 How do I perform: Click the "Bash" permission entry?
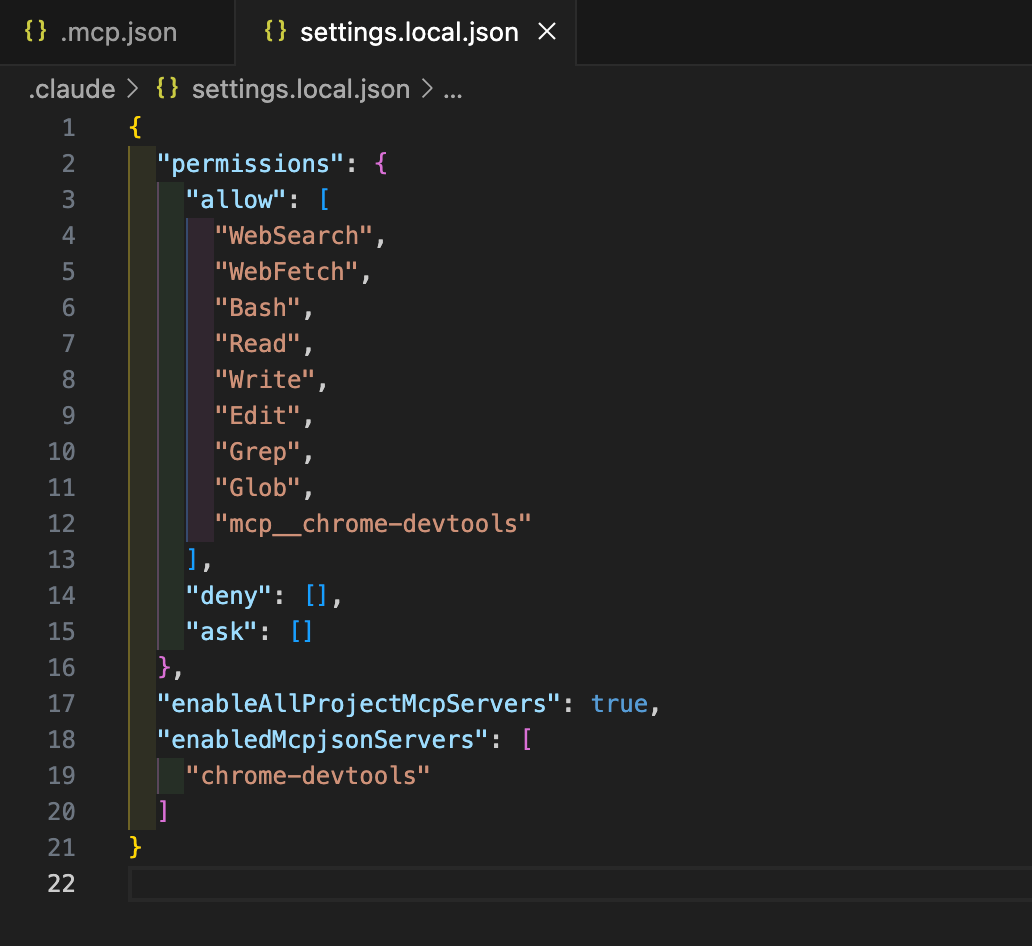coord(258,307)
